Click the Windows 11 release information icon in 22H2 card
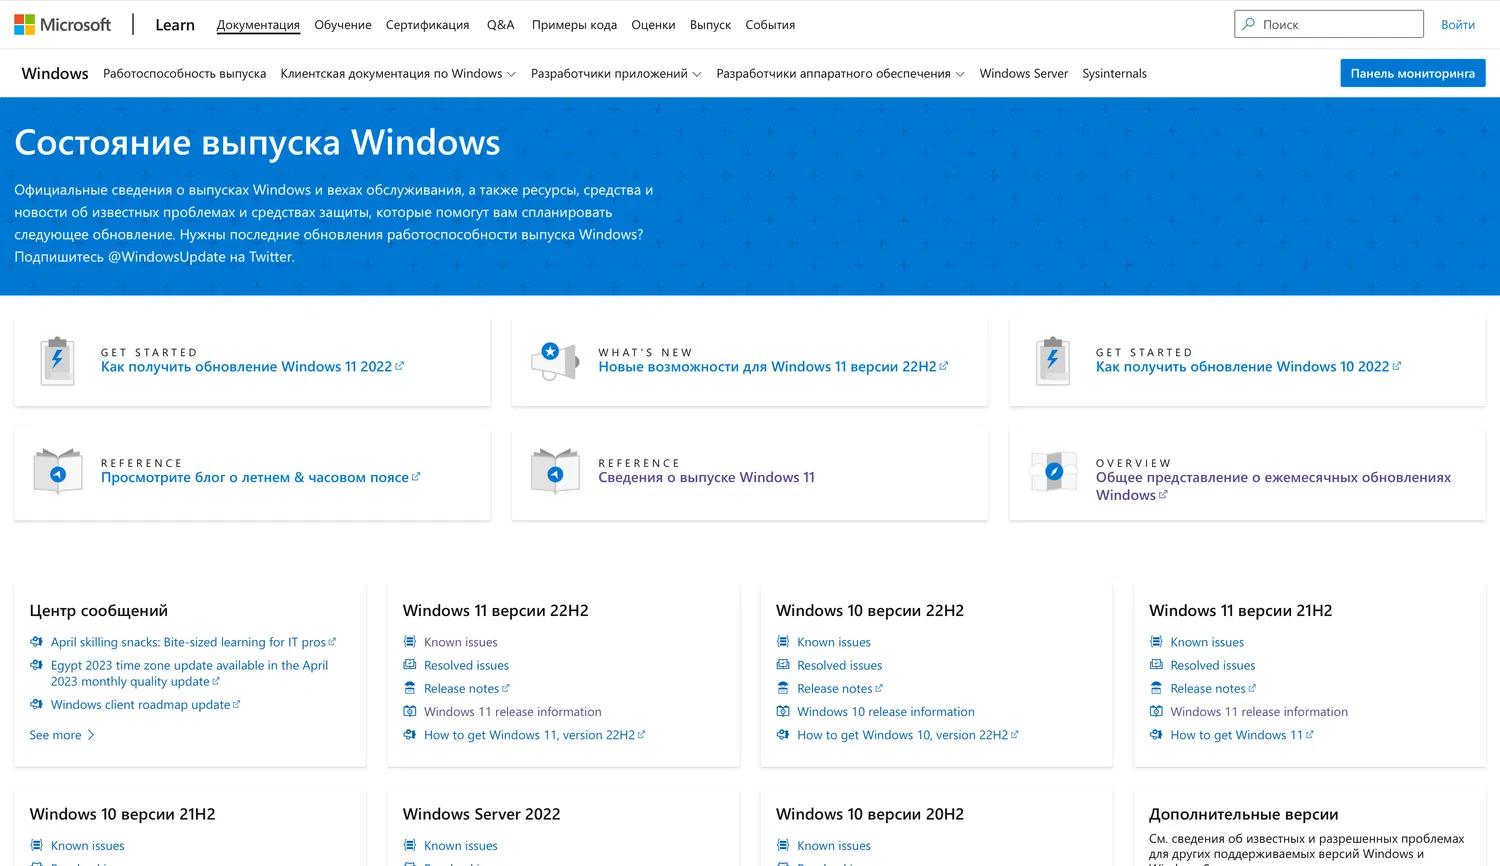Viewport: 1500px width, 866px height. tap(410, 712)
